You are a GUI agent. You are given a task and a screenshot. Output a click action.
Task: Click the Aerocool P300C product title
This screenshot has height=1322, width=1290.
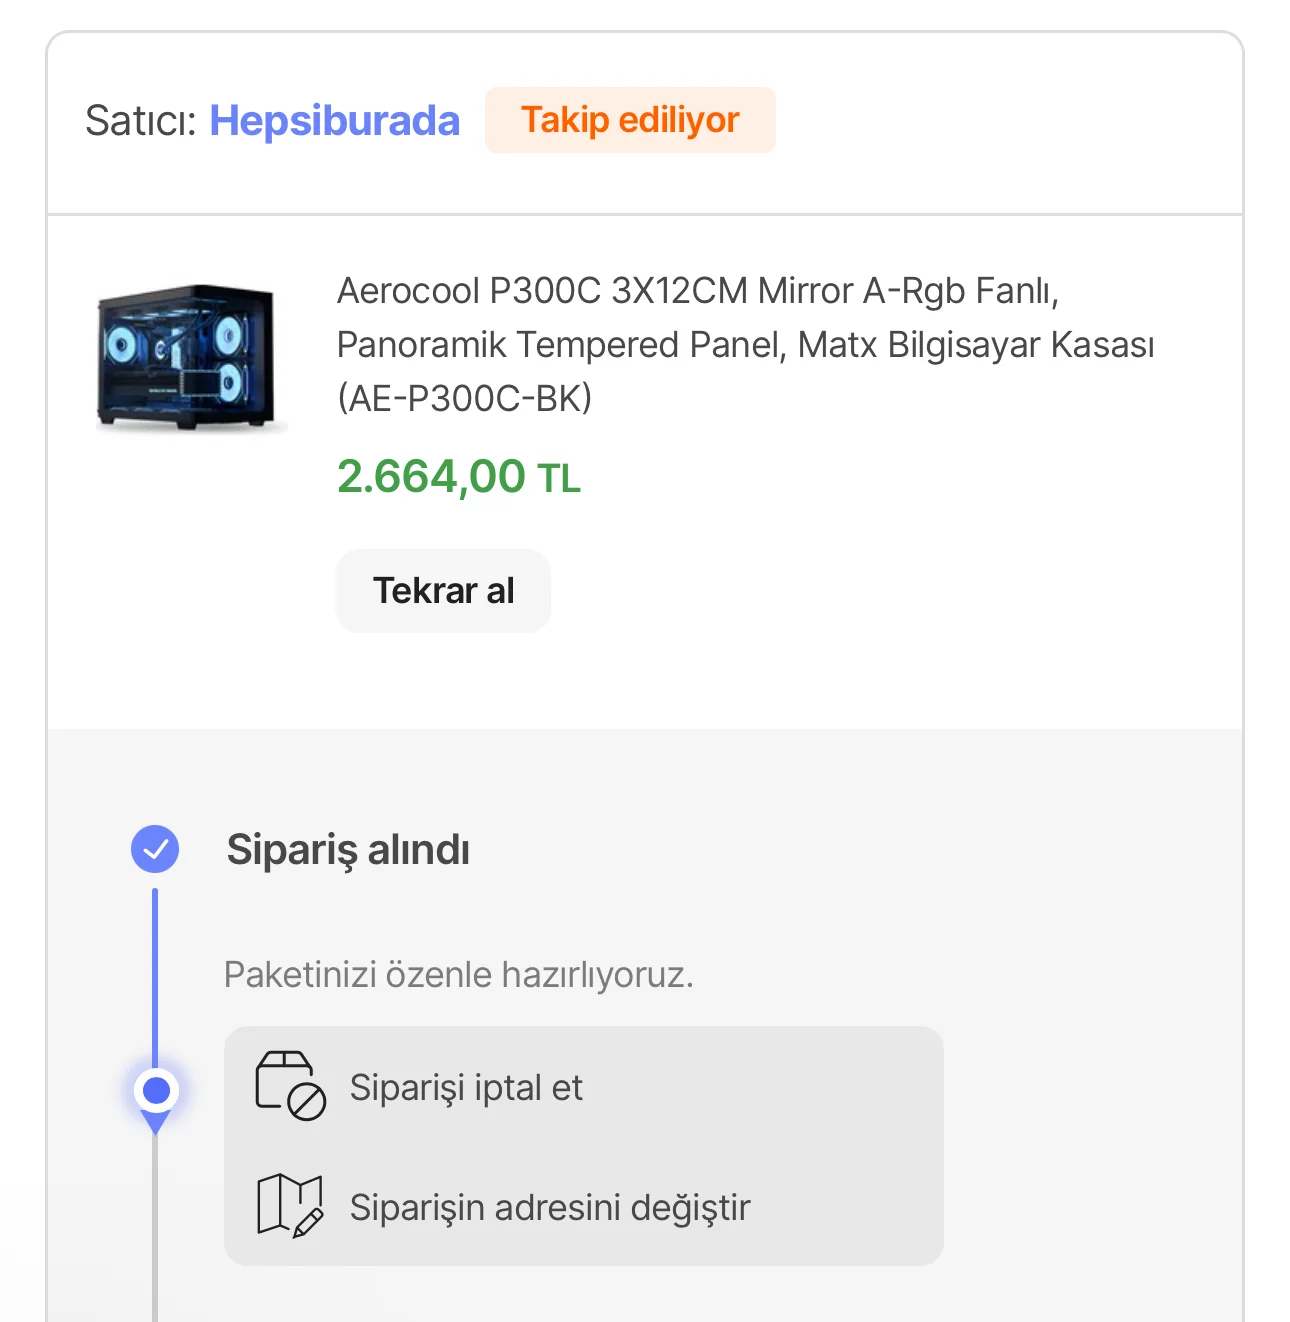pos(697,291)
